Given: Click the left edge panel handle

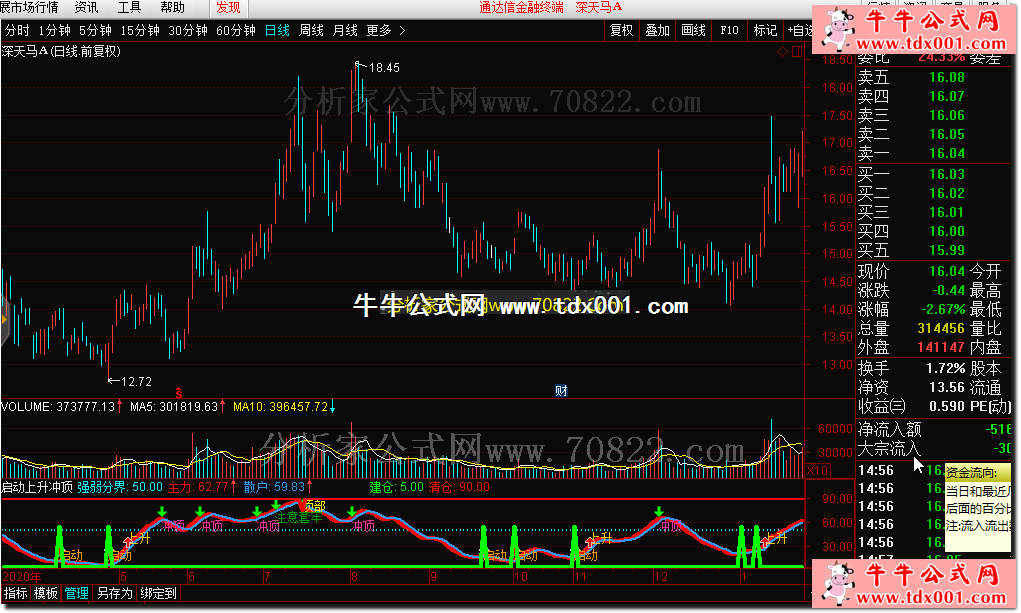Looking at the screenshot, I should click(x=4, y=319).
